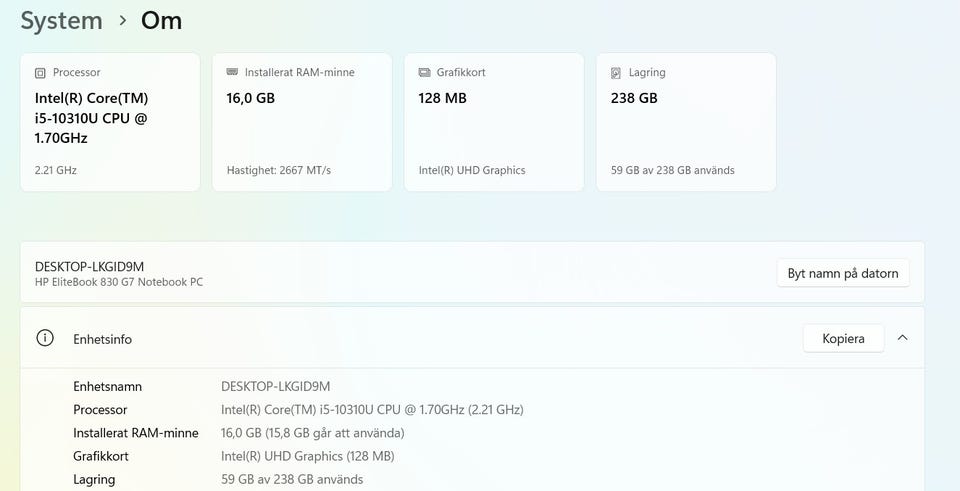Click the RAM-minne memory icon
This screenshot has height=491, width=960.
tap(232, 72)
